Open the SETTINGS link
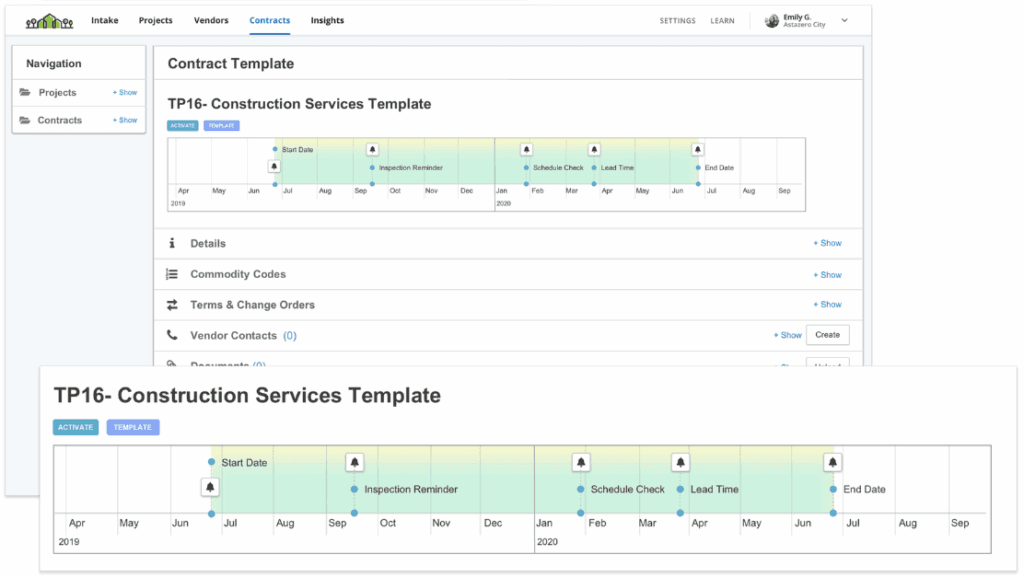 point(677,21)
